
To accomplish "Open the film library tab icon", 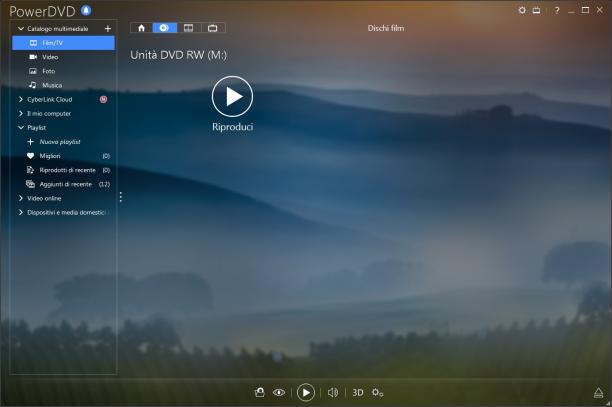I will 189,28.
